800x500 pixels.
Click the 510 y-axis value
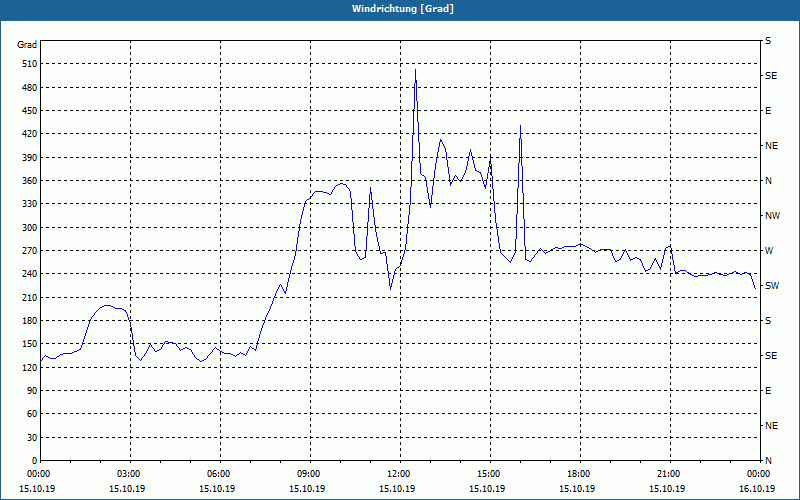[30, 64]
